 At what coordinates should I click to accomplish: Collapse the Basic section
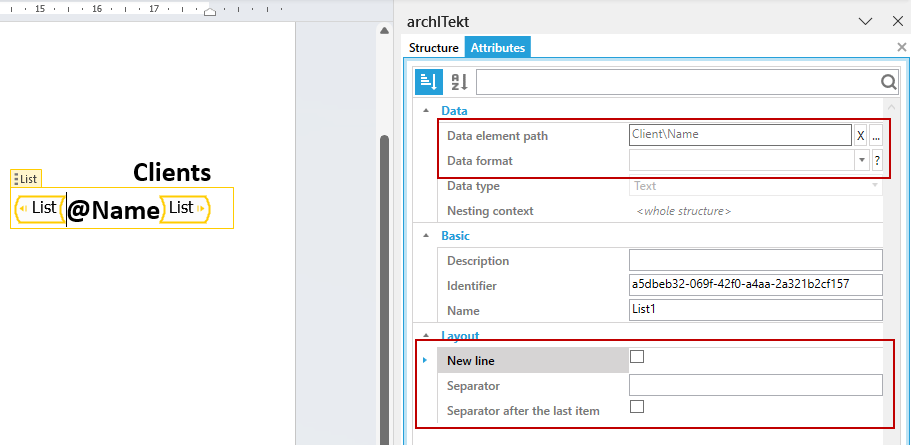point(426,236)
